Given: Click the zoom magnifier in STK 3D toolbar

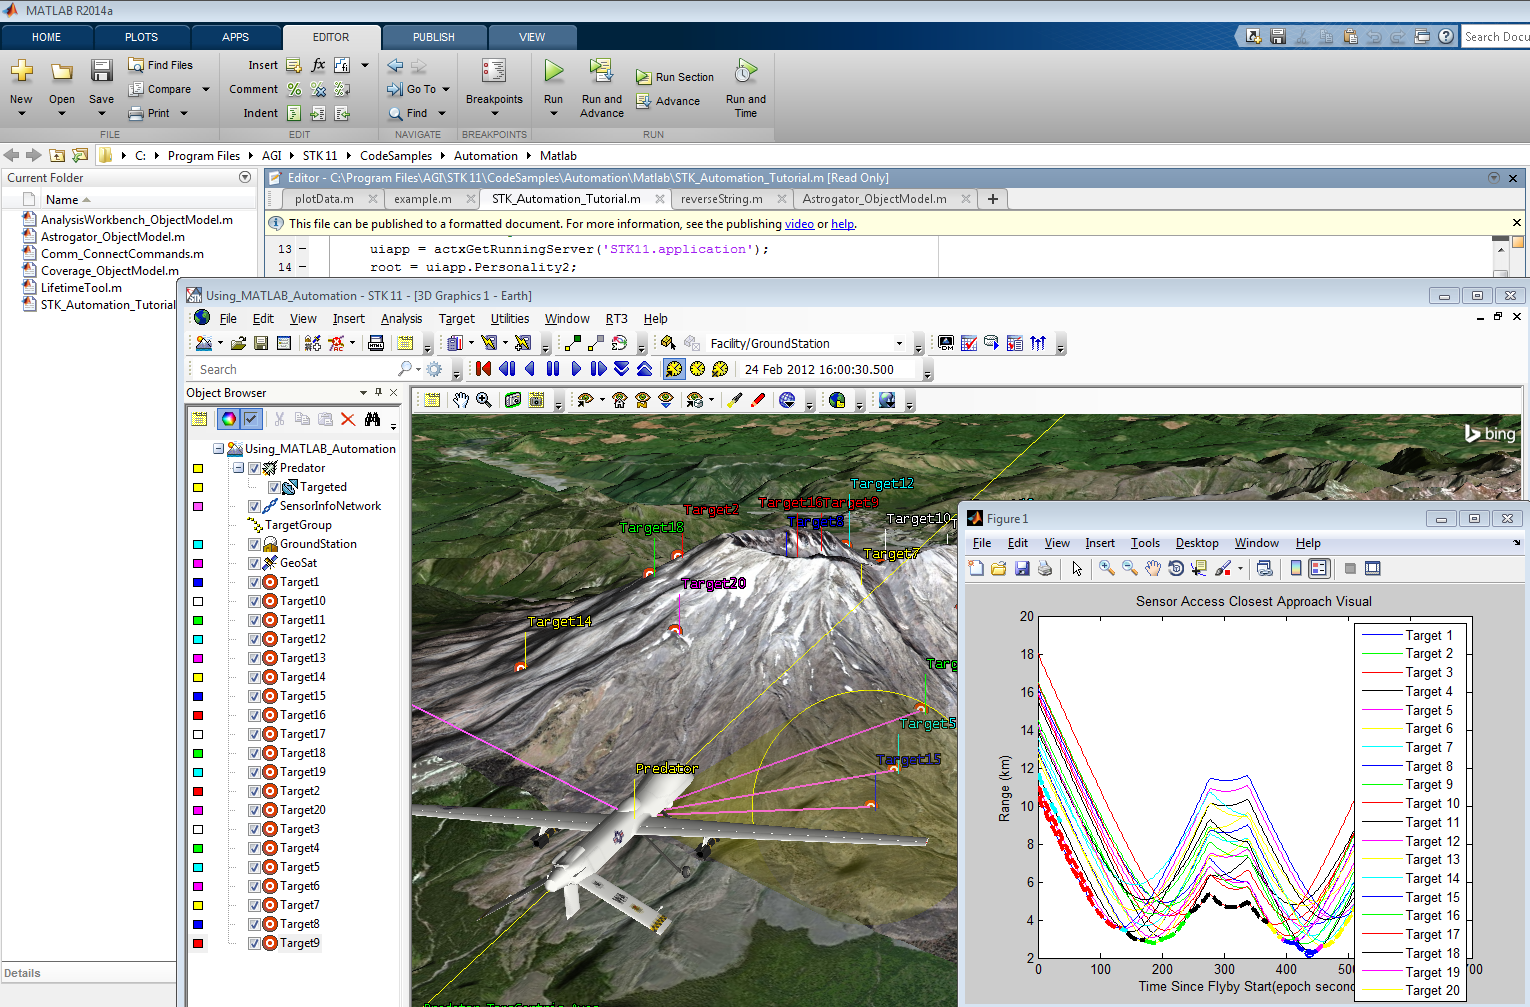Looking at the screenshot, I should point(484,400).
